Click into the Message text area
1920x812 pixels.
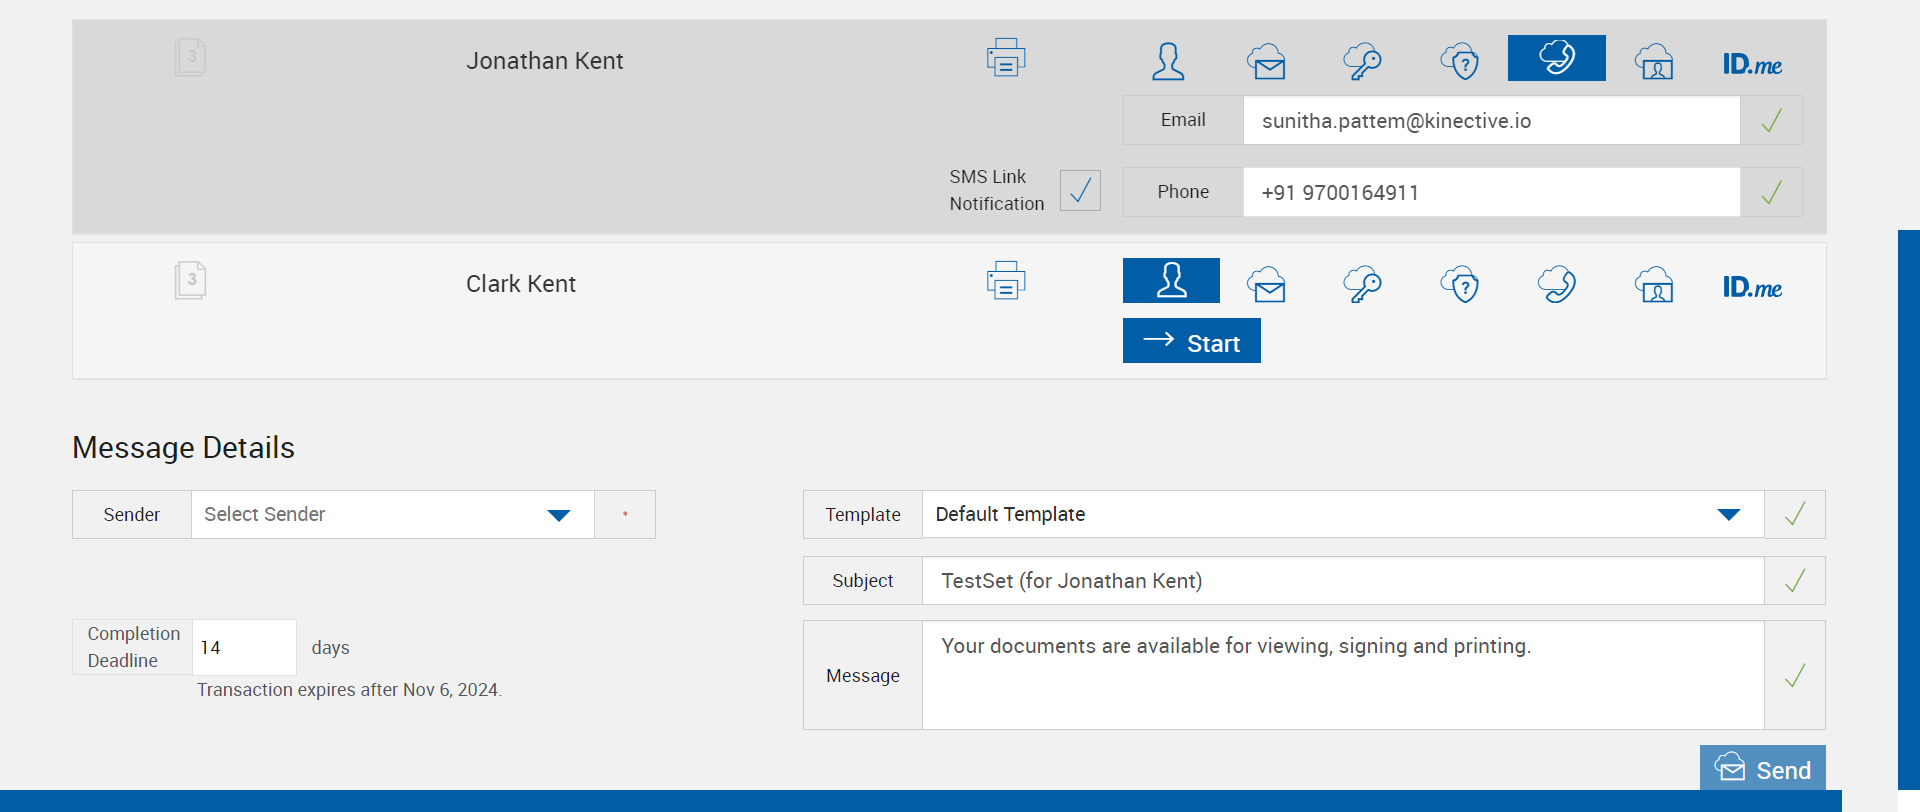click(1342, 675)
